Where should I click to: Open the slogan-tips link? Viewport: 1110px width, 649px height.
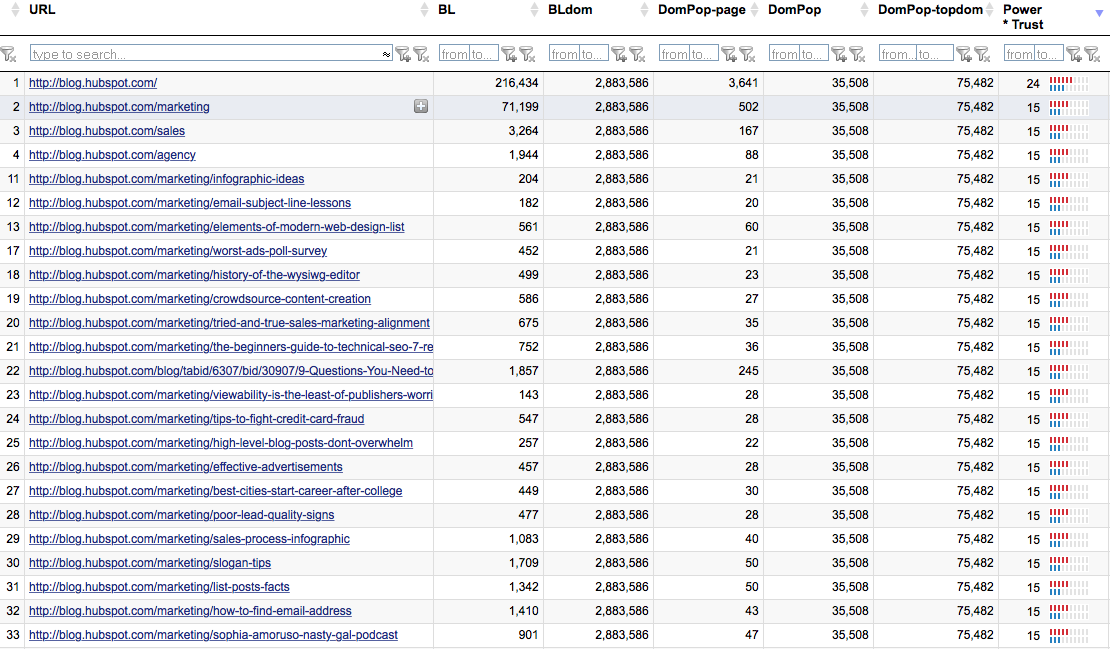150,563
